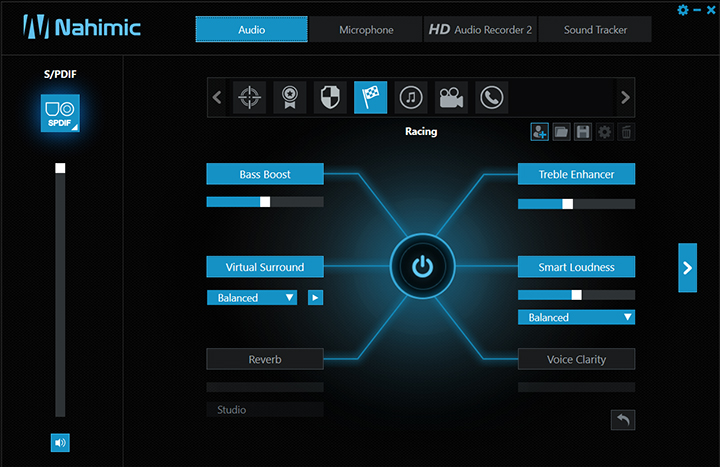This screenshot has width=720, height=467.
Task: Select the Racing checkered flag profile
Action: click(371, 97)
